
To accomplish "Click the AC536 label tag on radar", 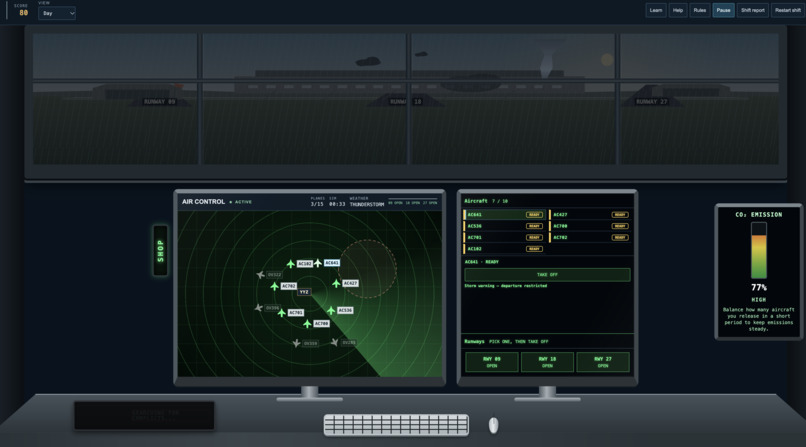I will click(x=345, y=310).
